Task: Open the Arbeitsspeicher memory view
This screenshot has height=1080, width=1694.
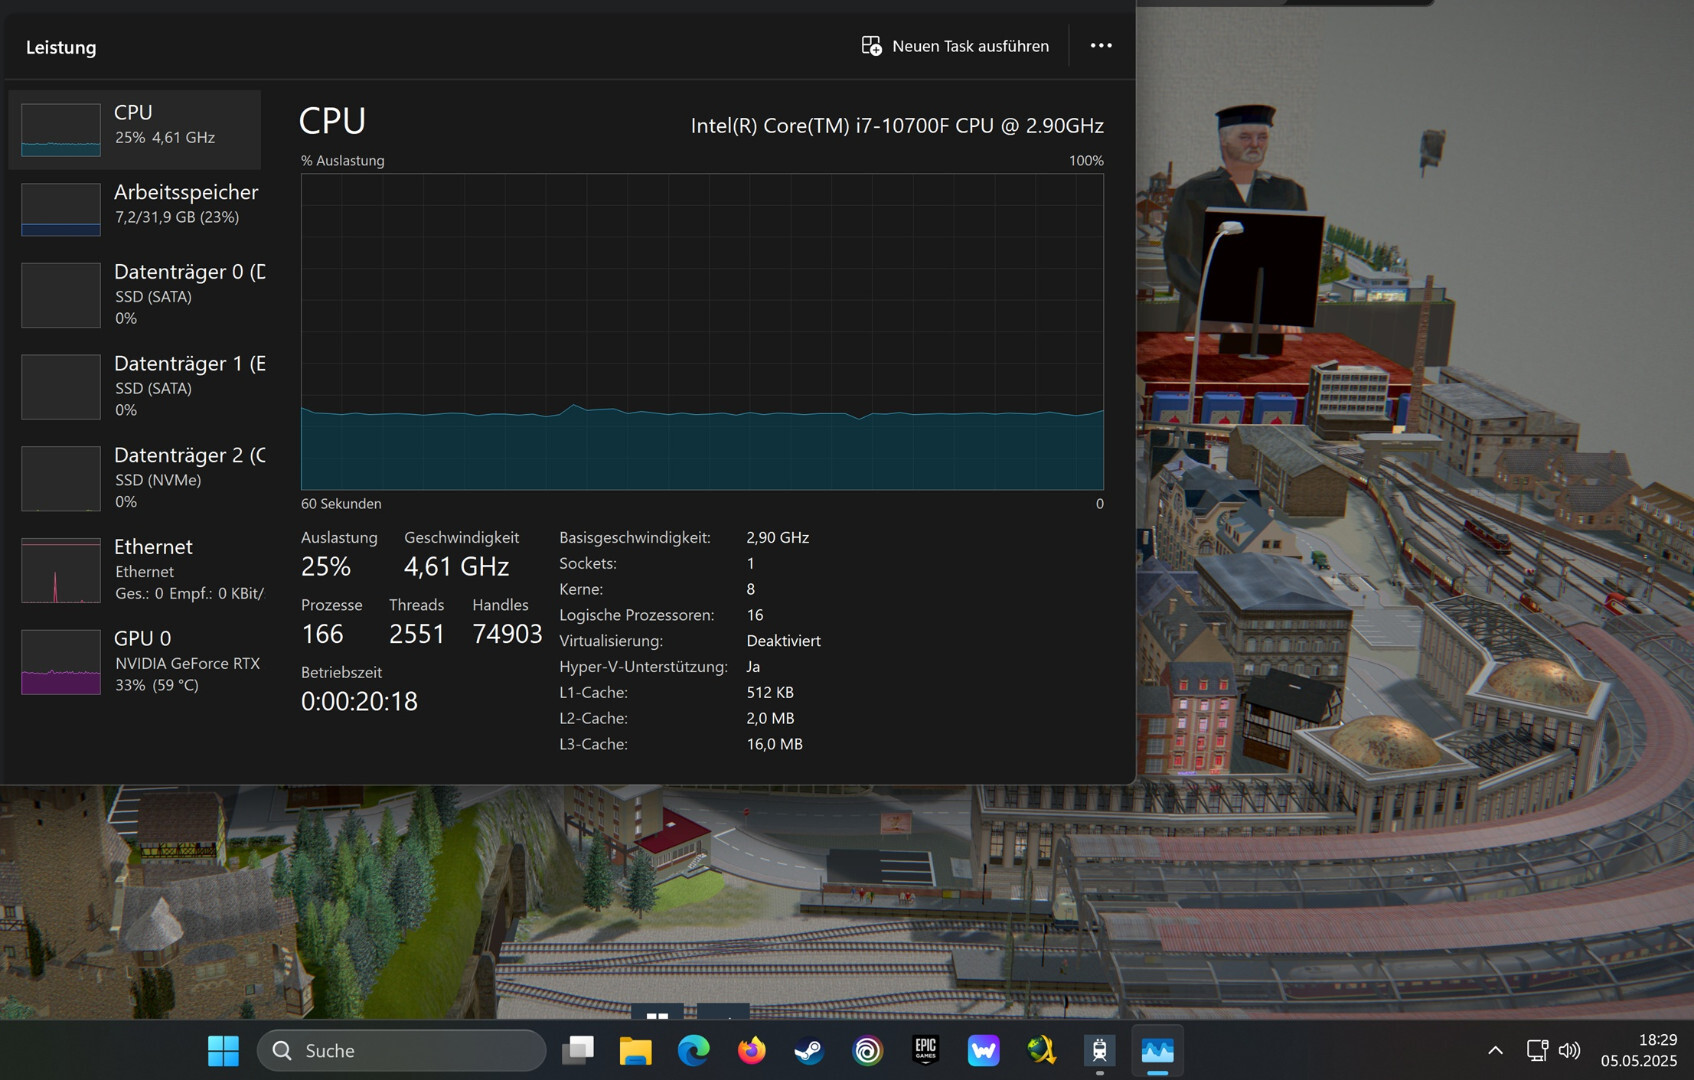Action: [x=134, y=208]
